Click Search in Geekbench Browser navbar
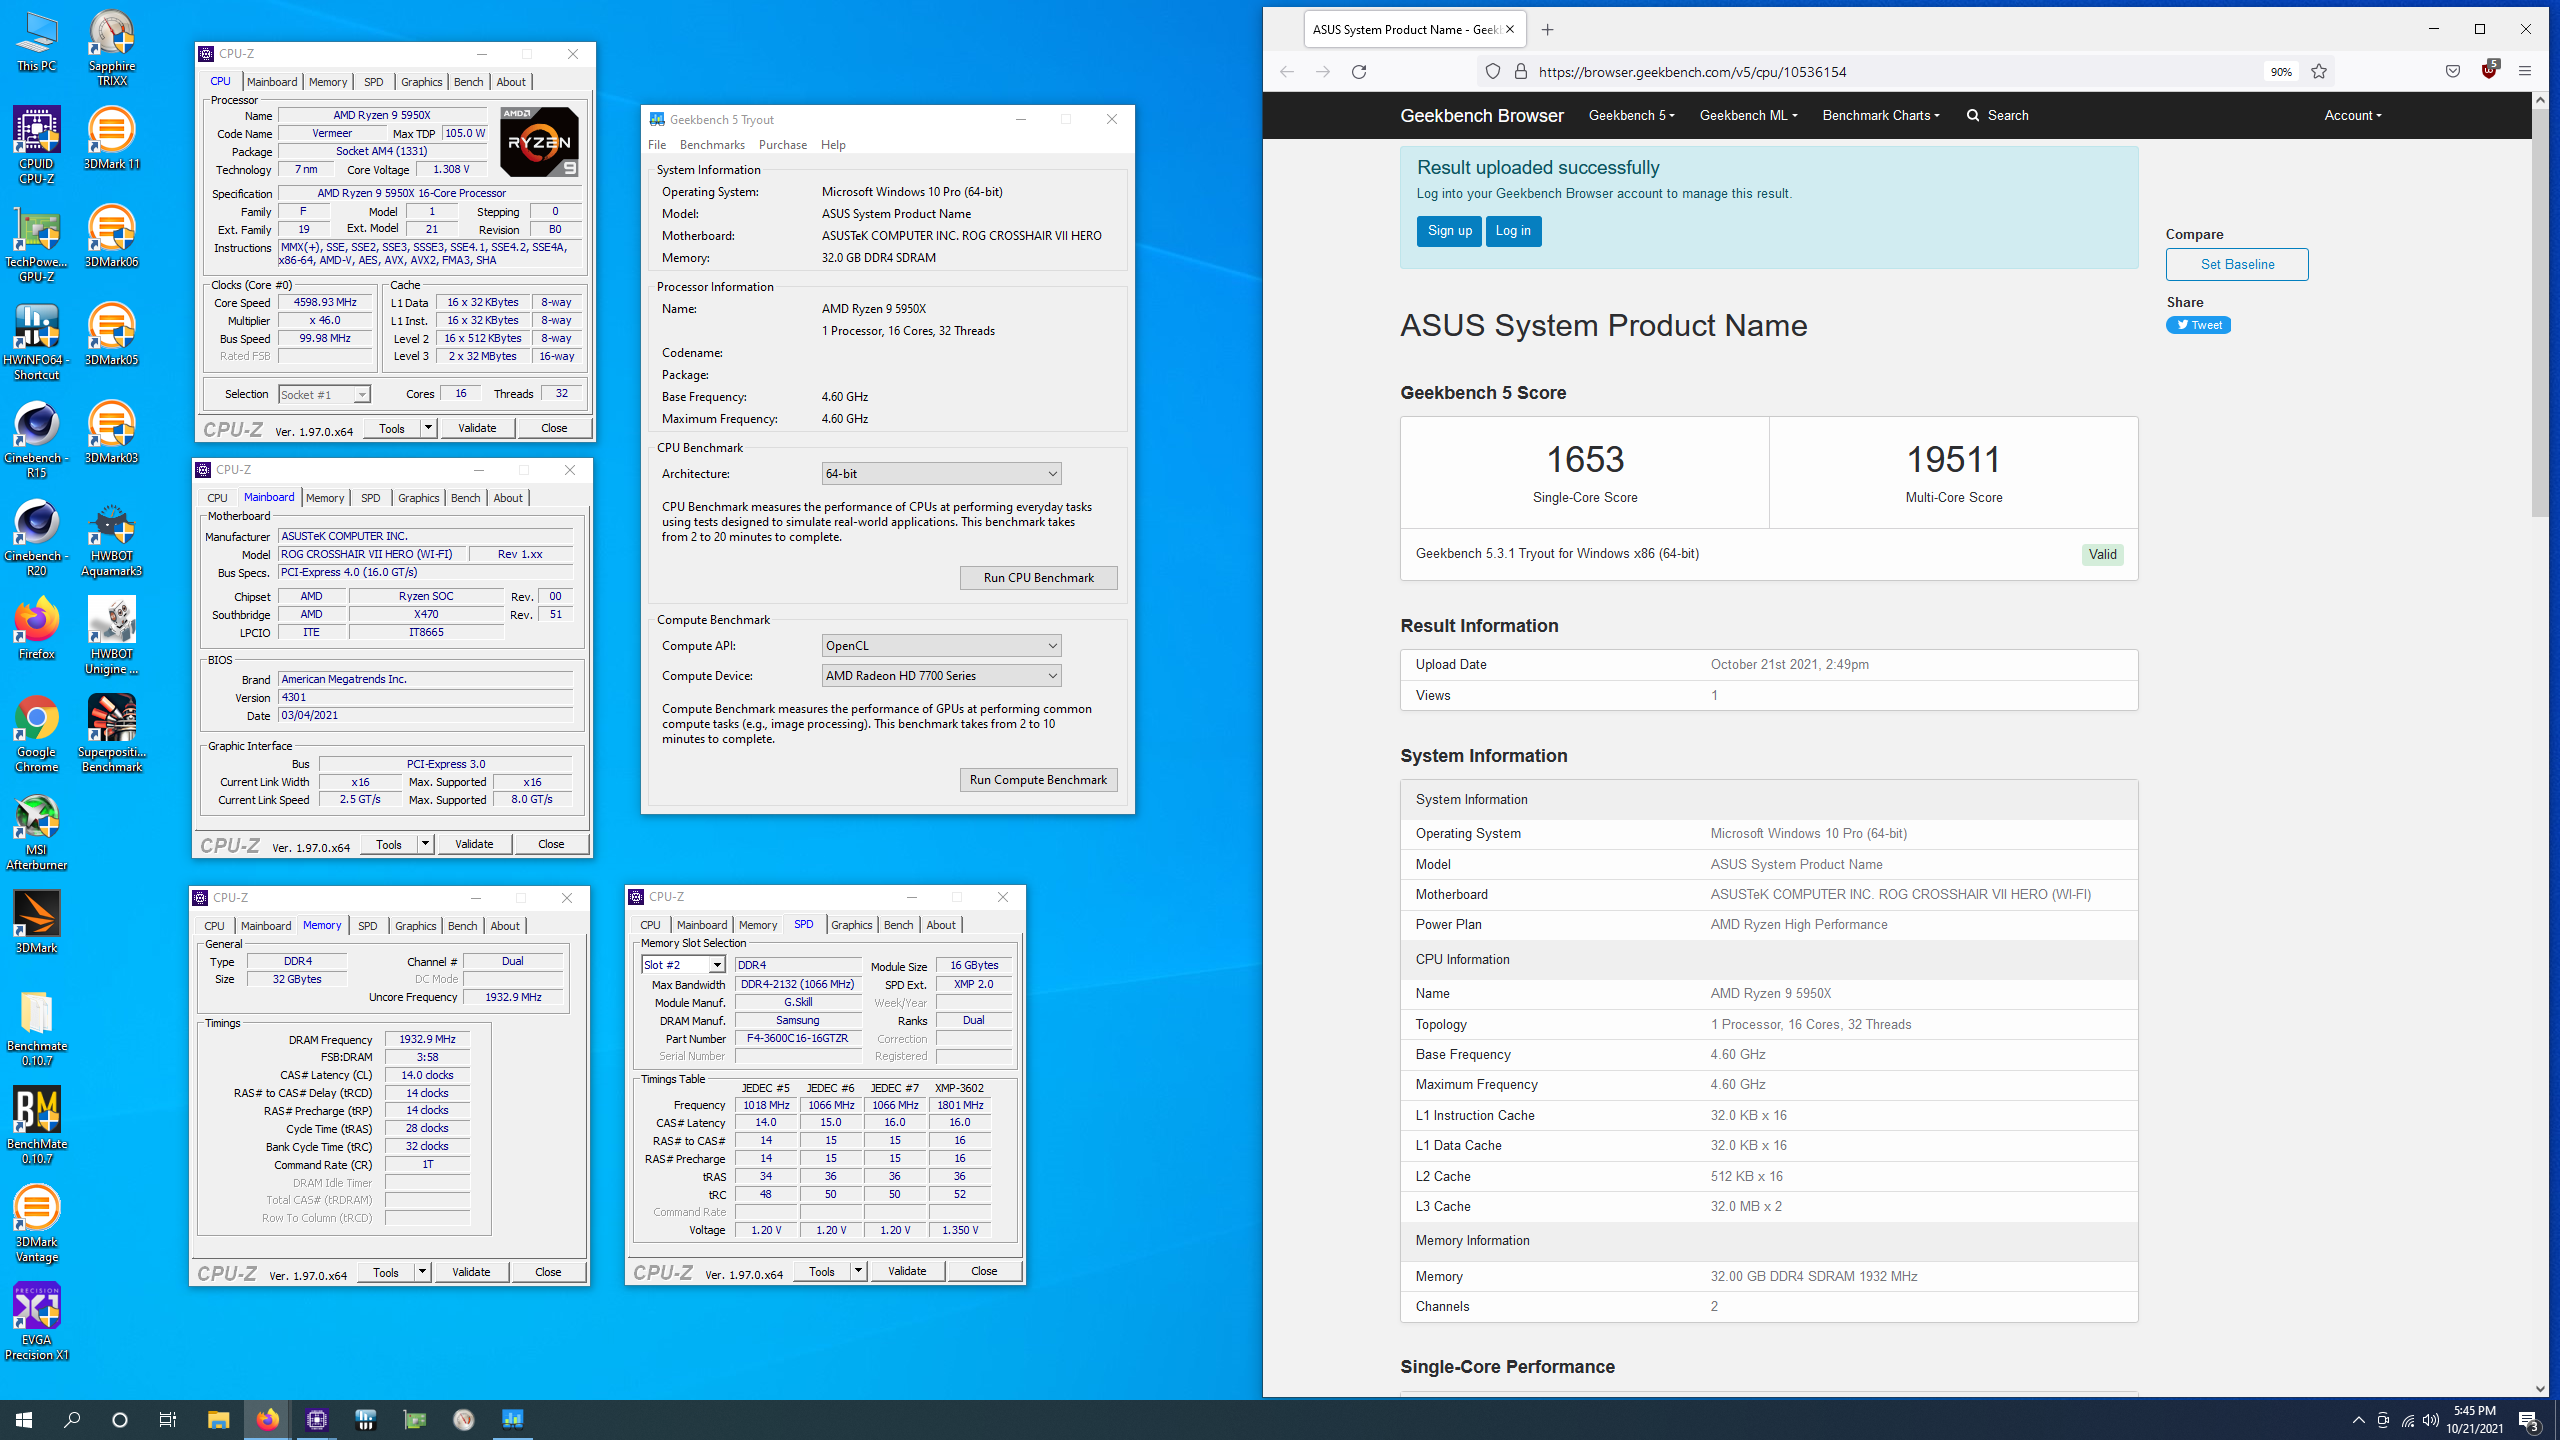 [1997, 116]
